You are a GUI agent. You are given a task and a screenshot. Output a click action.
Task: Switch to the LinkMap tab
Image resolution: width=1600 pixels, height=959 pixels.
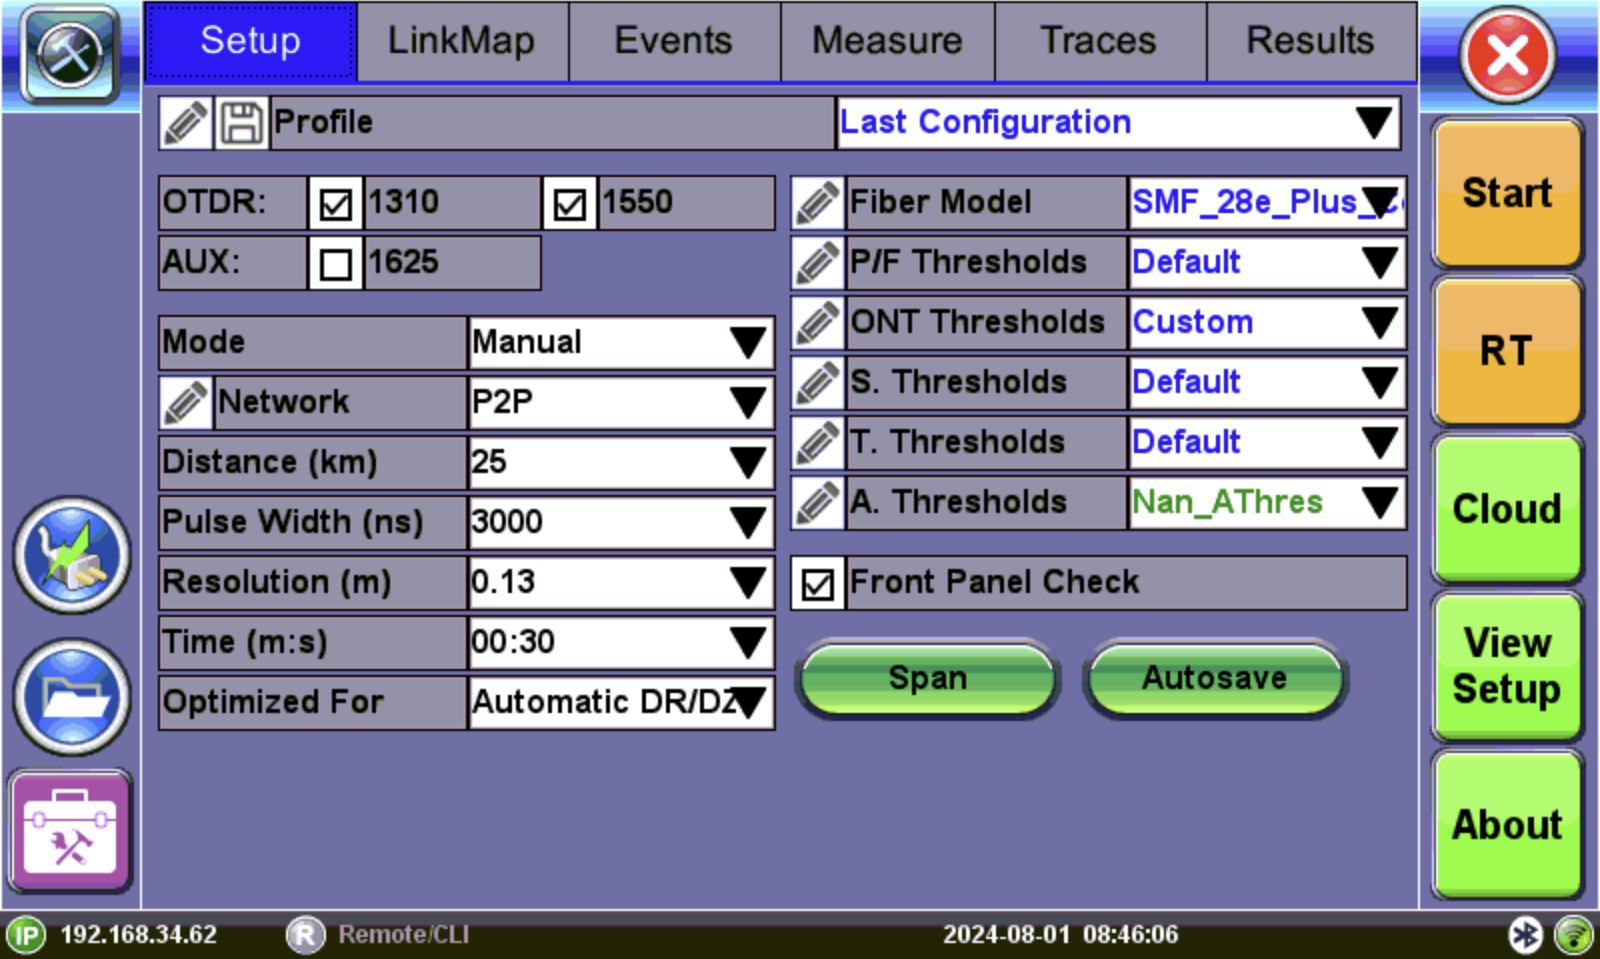coord(462,41)
